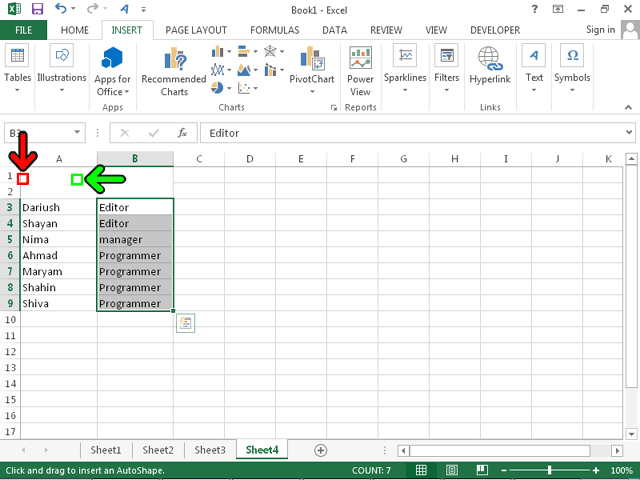Open the FORMULAS ribbon tab
This screenshot has width=640, height=480.
pos(274,30)
